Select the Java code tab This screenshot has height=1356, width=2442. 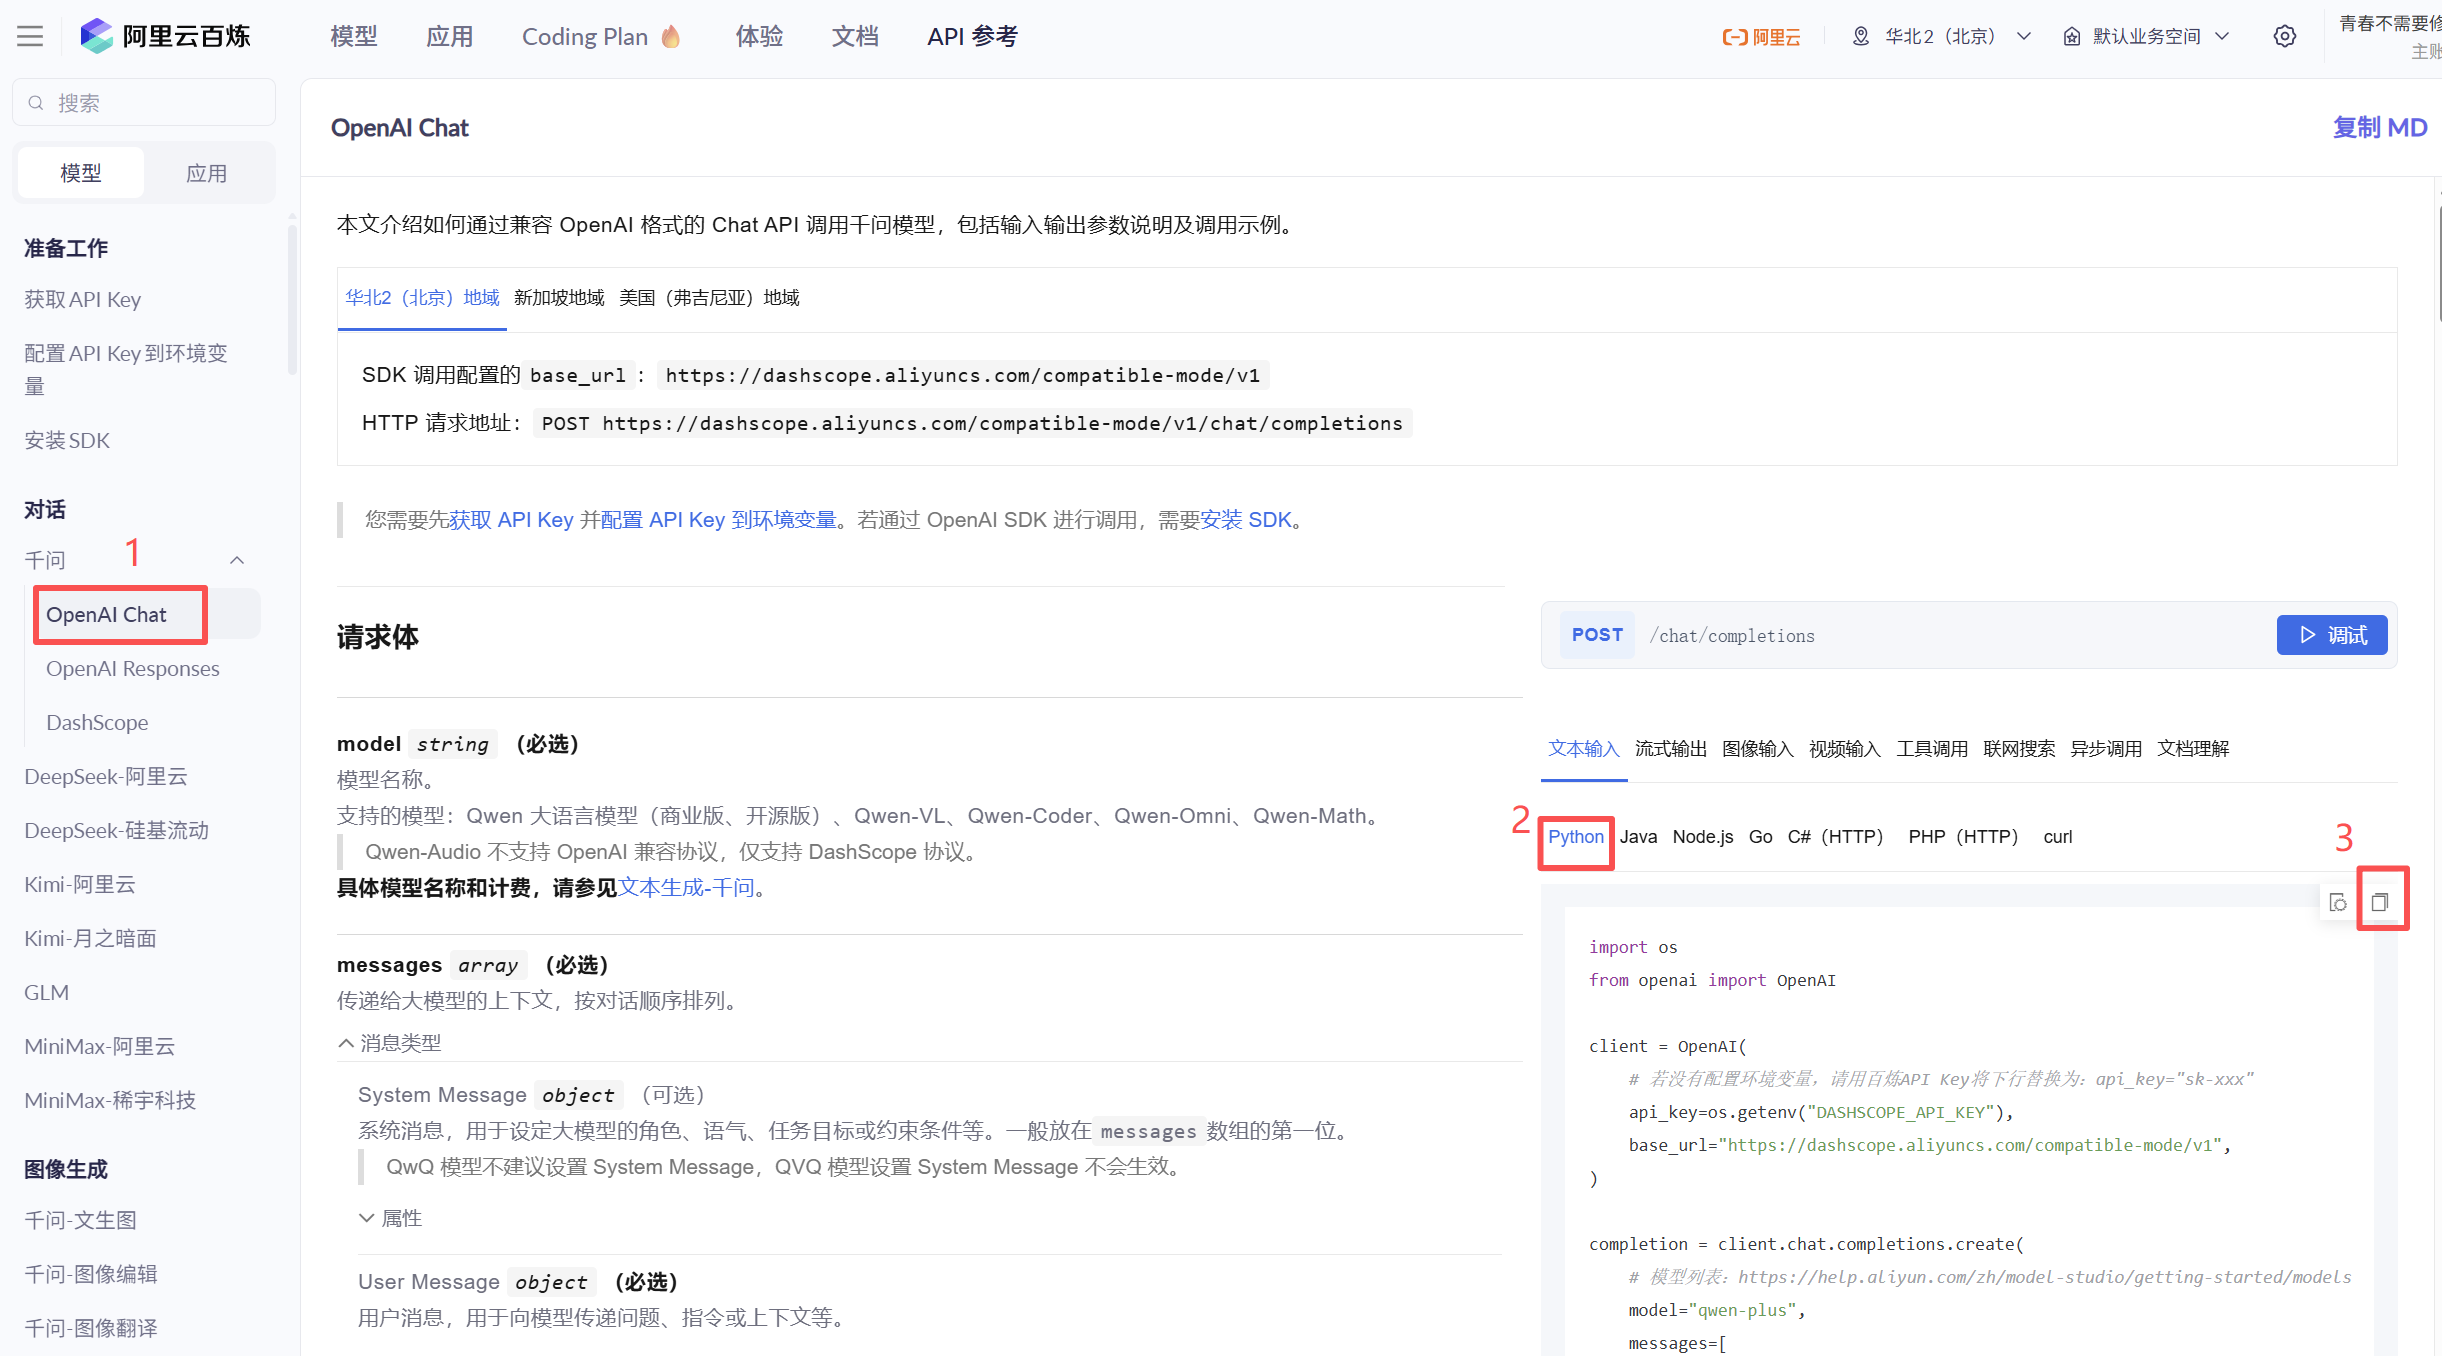coord(1639,837)
